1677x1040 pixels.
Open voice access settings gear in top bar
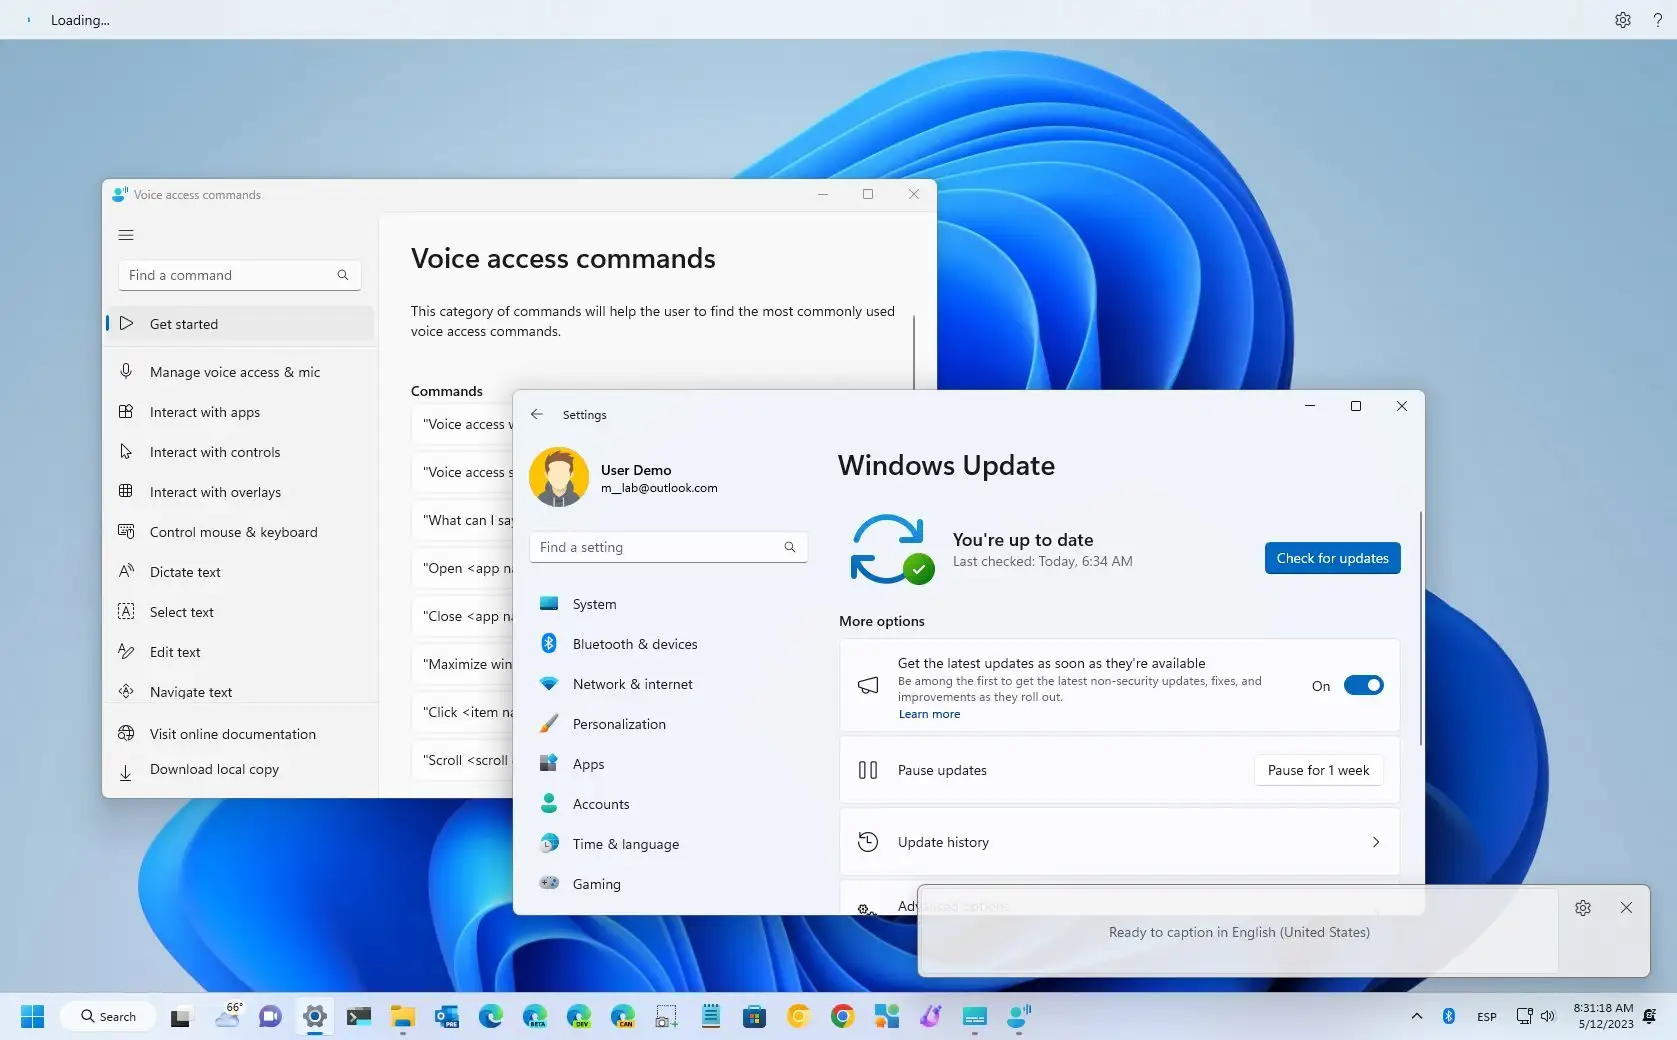[x=1623, y=20]
